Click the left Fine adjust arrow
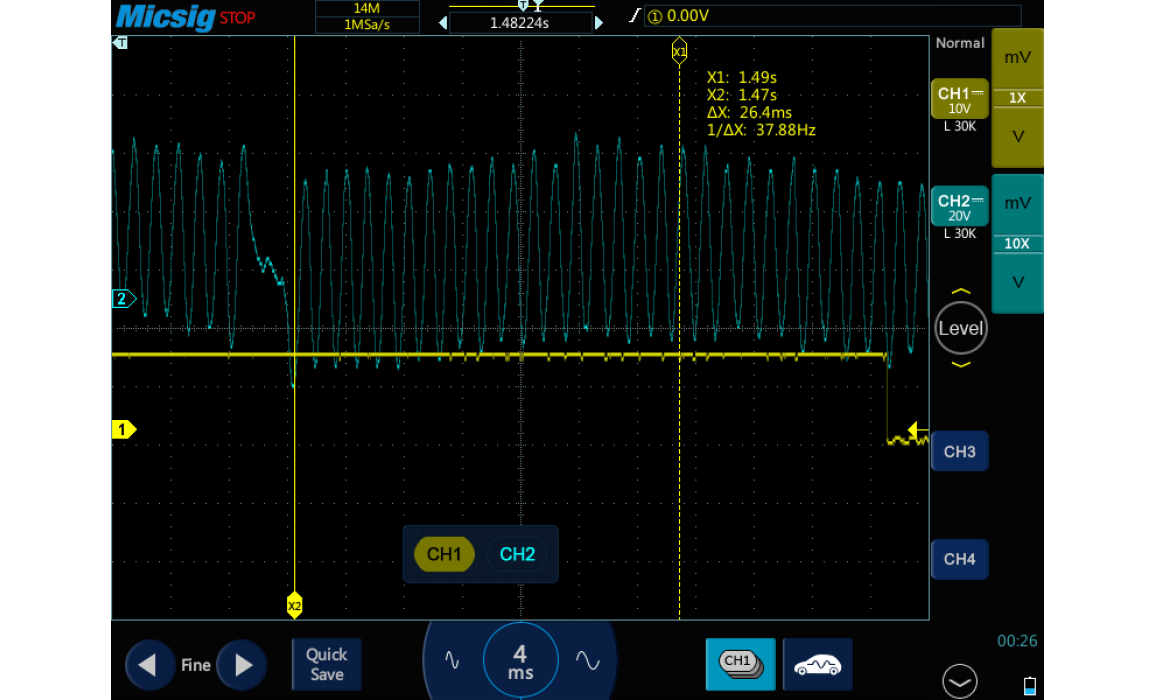Screen dimensions: 1156x700 pyautogui.click(x=149, y=665)
